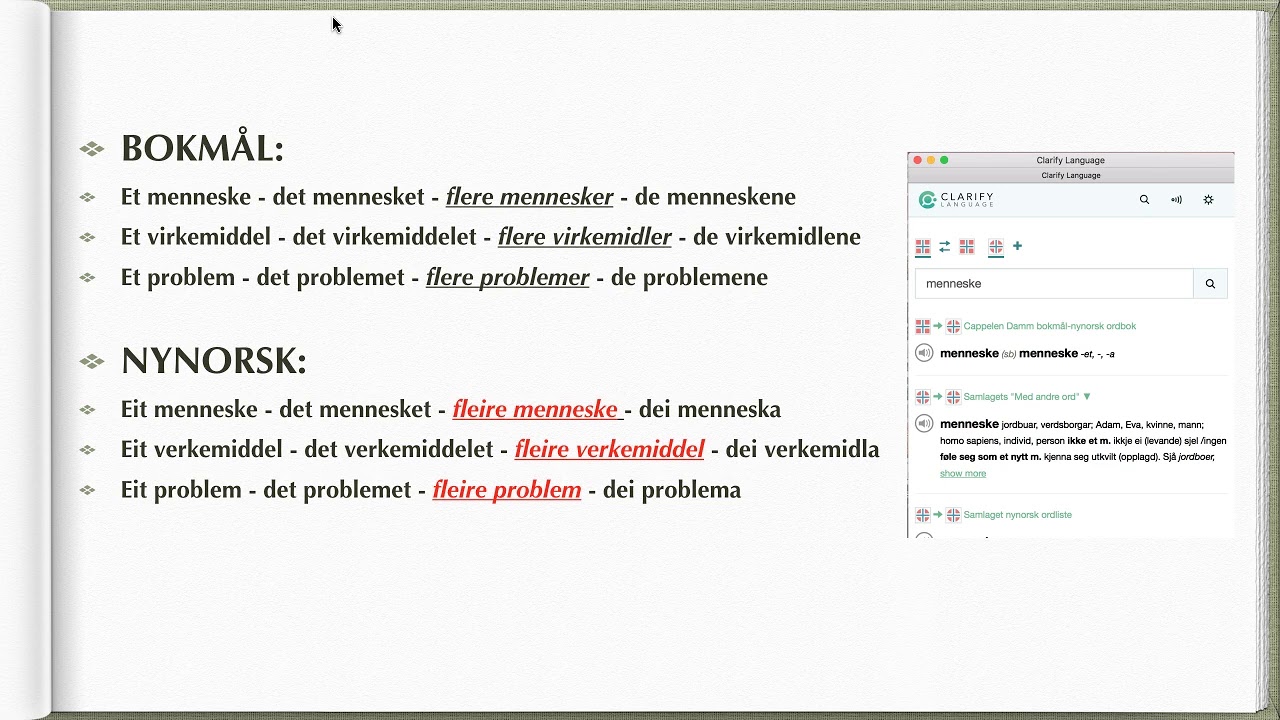Play audio for Samlagets menneske entry
Screen dimensions: 1280x720
924,424
